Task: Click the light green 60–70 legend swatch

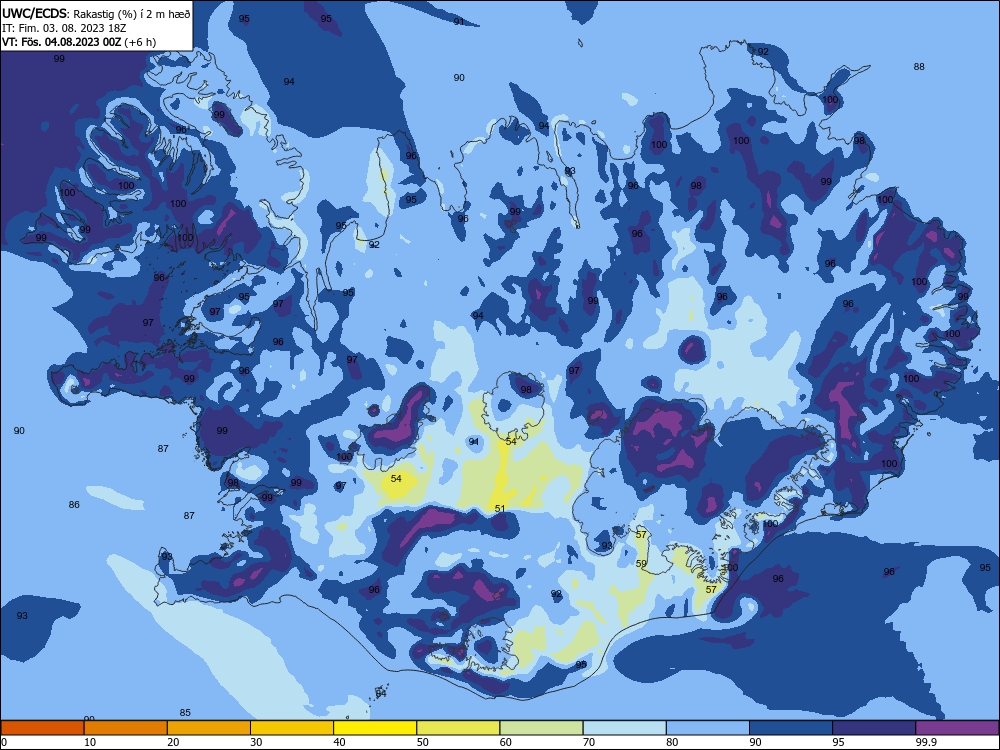Action: (541, 728)
